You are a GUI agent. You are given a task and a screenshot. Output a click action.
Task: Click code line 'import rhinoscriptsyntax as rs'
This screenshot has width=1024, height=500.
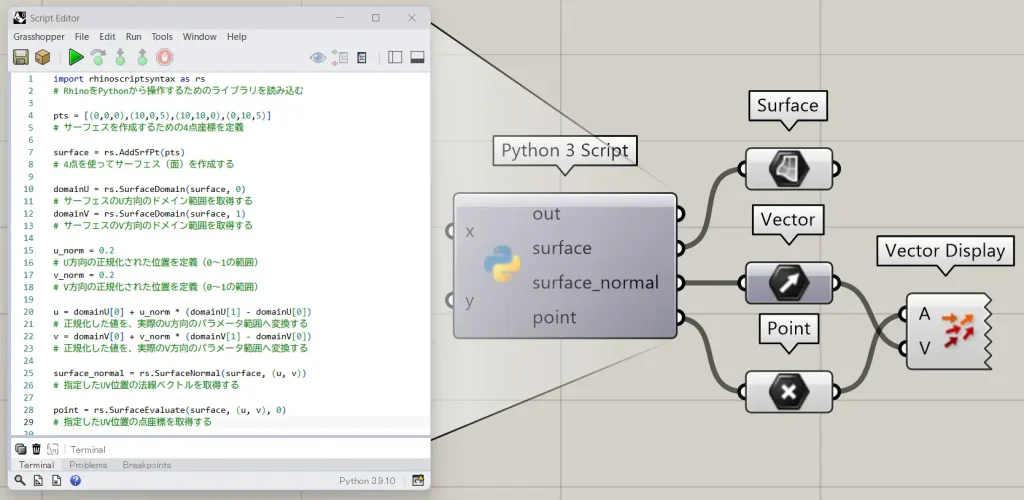(129, 78)
